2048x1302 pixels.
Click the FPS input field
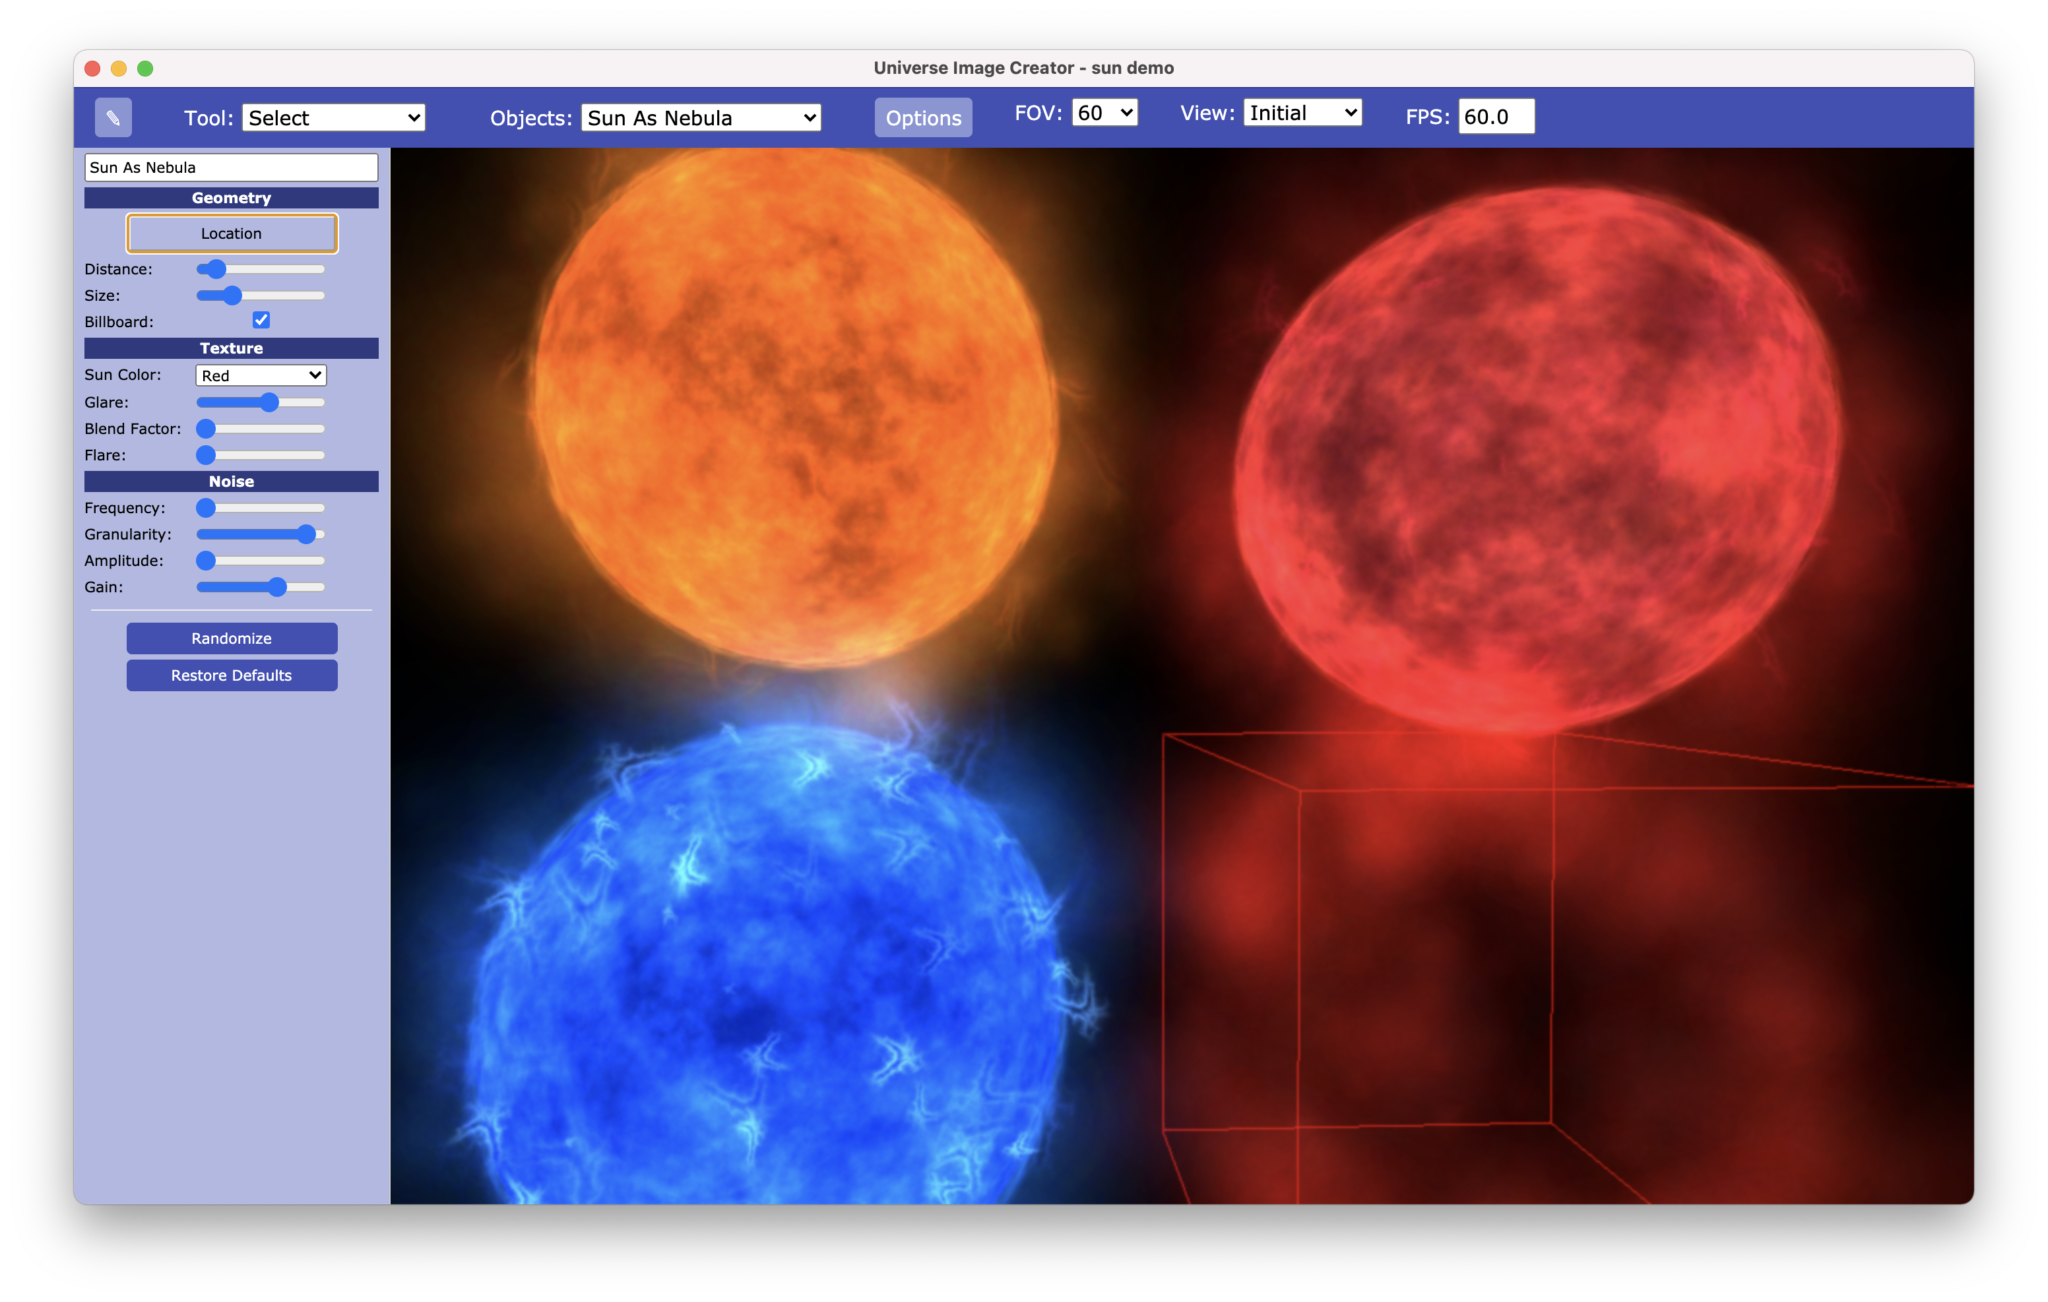coord(1497,116)
